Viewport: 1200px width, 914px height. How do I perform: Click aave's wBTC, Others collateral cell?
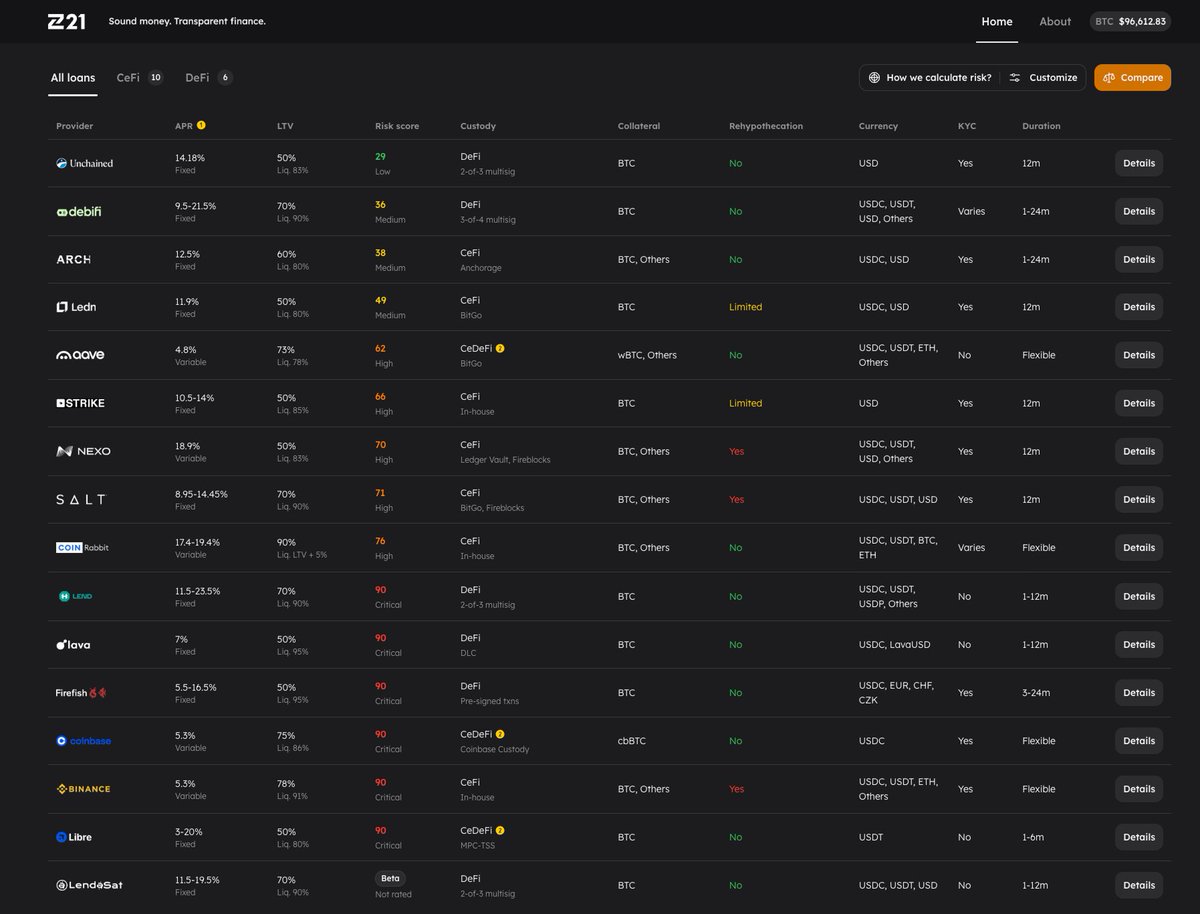click(648, 355)
